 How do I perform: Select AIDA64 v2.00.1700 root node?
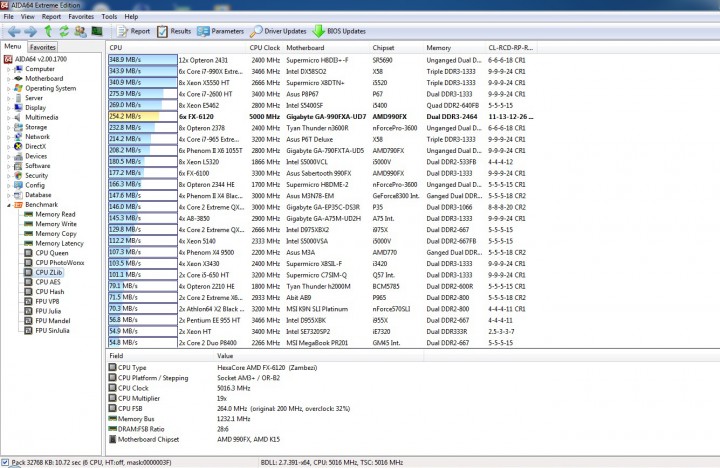click(35, 59)
